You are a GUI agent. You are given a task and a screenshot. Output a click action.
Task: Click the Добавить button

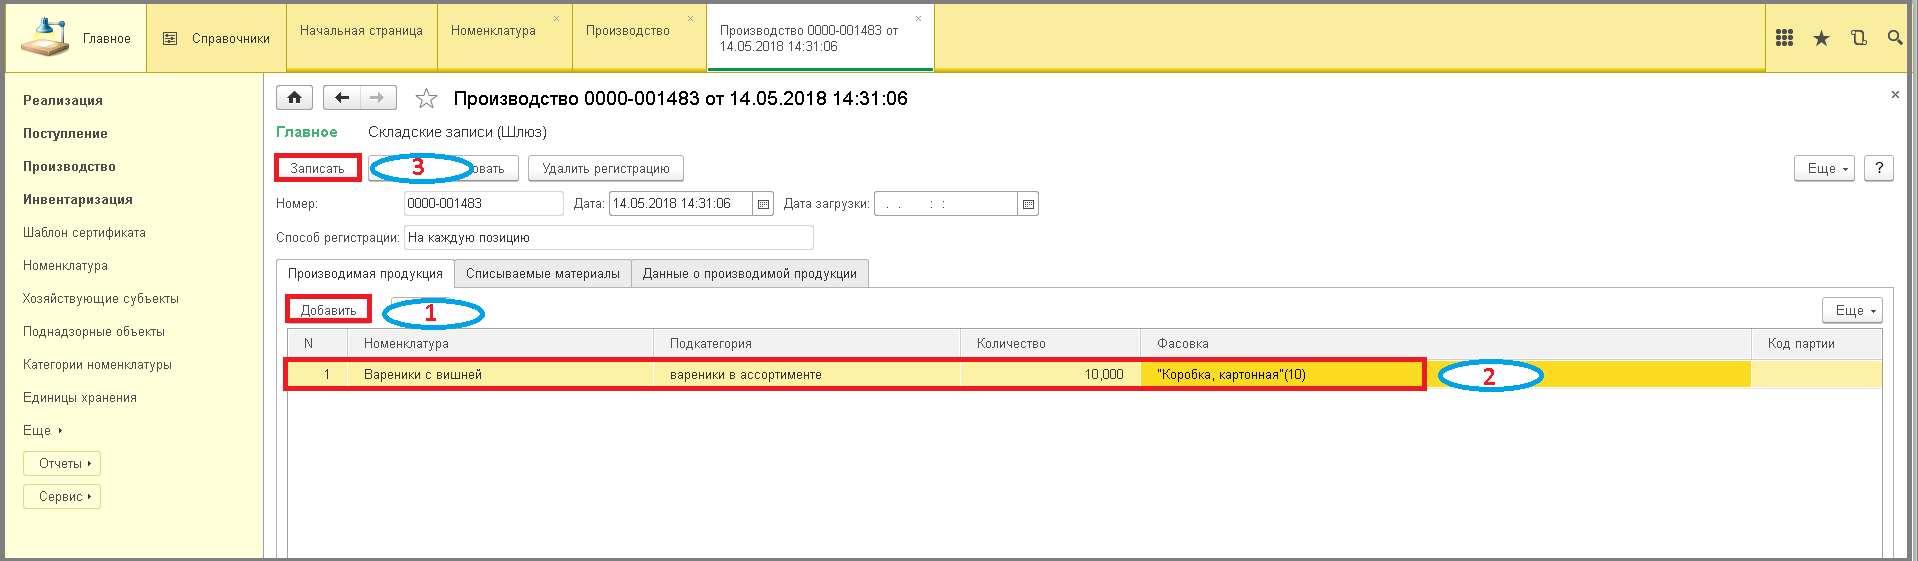point(328,310)
